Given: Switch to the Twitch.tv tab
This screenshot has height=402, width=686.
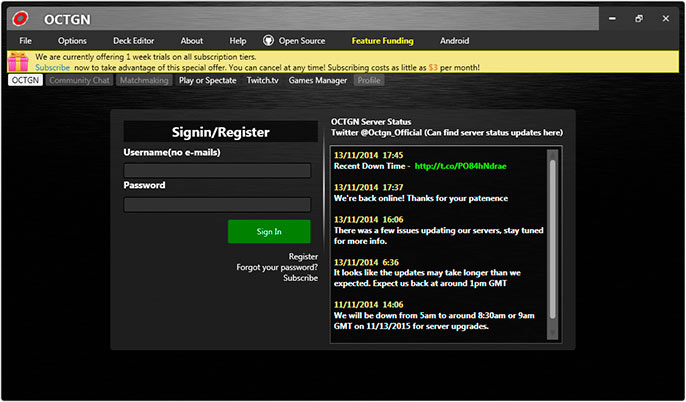Looking at the screenshot, I should point(262,80).
